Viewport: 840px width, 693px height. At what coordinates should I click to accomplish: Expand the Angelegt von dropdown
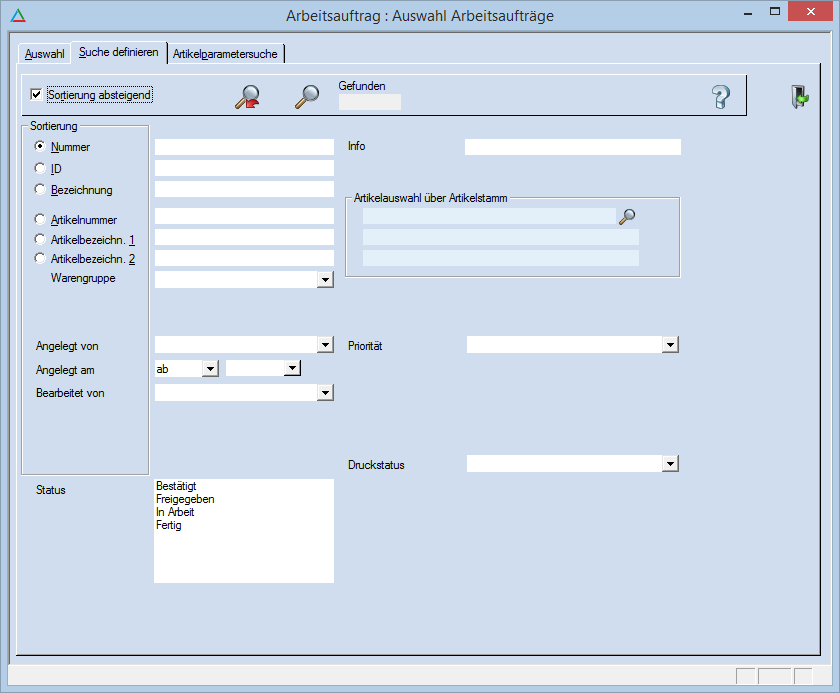pyautogui.click(x=325, y=345)
